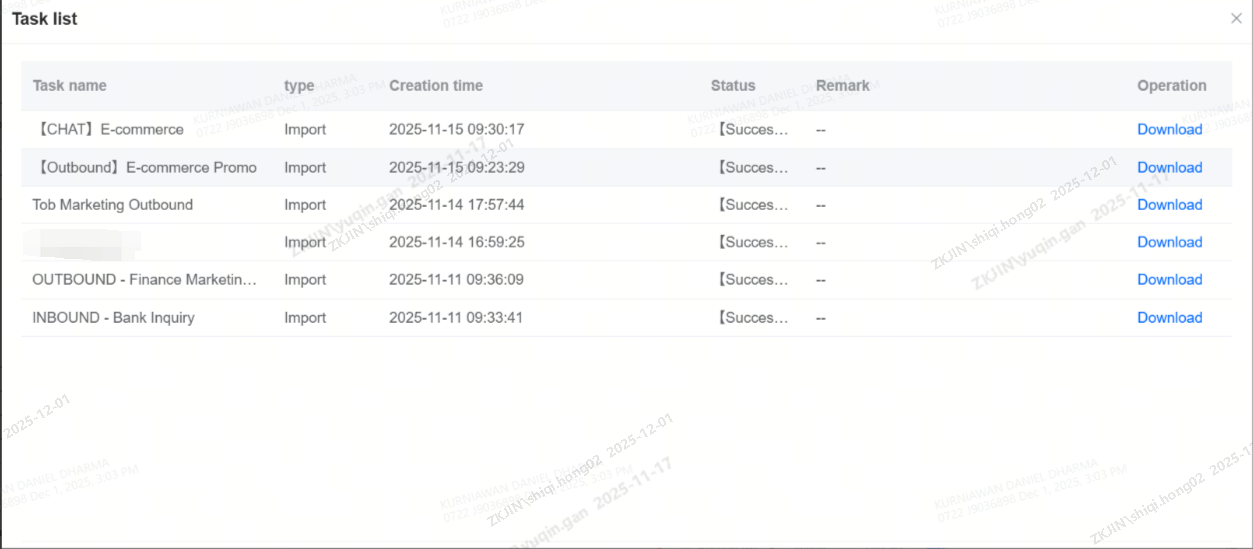1253x549 pixels.
Task: Click the Status column header
Action: pos(733,86)
